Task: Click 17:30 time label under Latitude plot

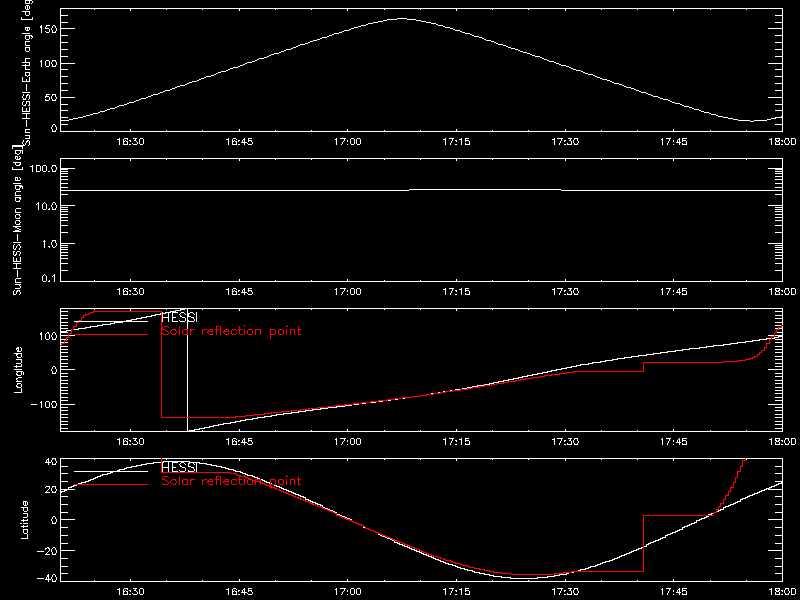Action: coord(565,592)
